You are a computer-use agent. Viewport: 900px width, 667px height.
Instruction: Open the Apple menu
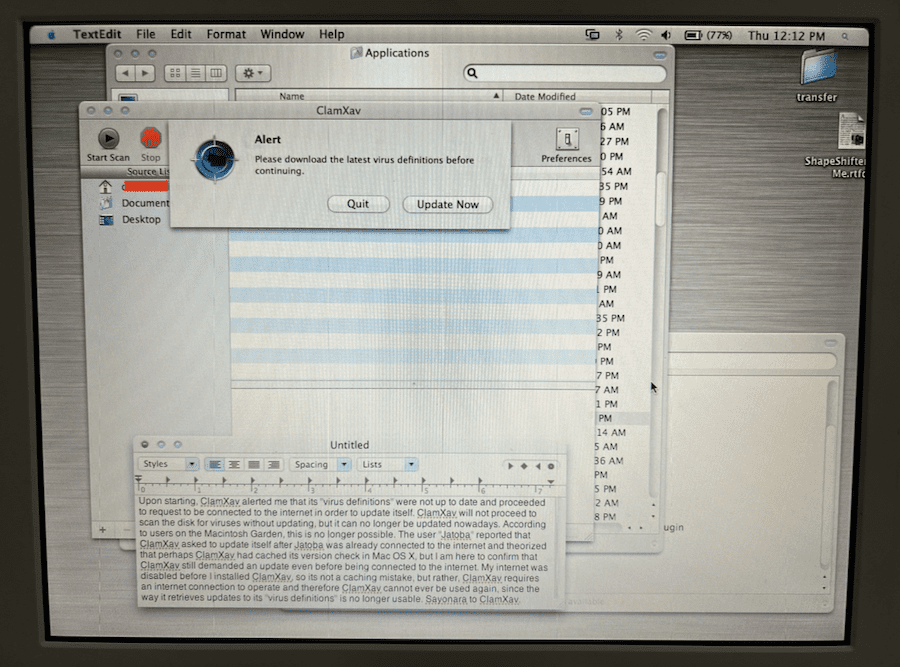click(52, 35)
